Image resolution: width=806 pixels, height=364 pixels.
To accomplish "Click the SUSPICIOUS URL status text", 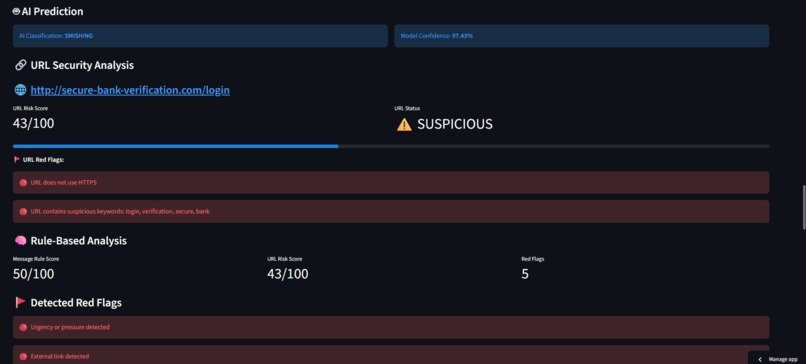I will click(x=454, y=124).
